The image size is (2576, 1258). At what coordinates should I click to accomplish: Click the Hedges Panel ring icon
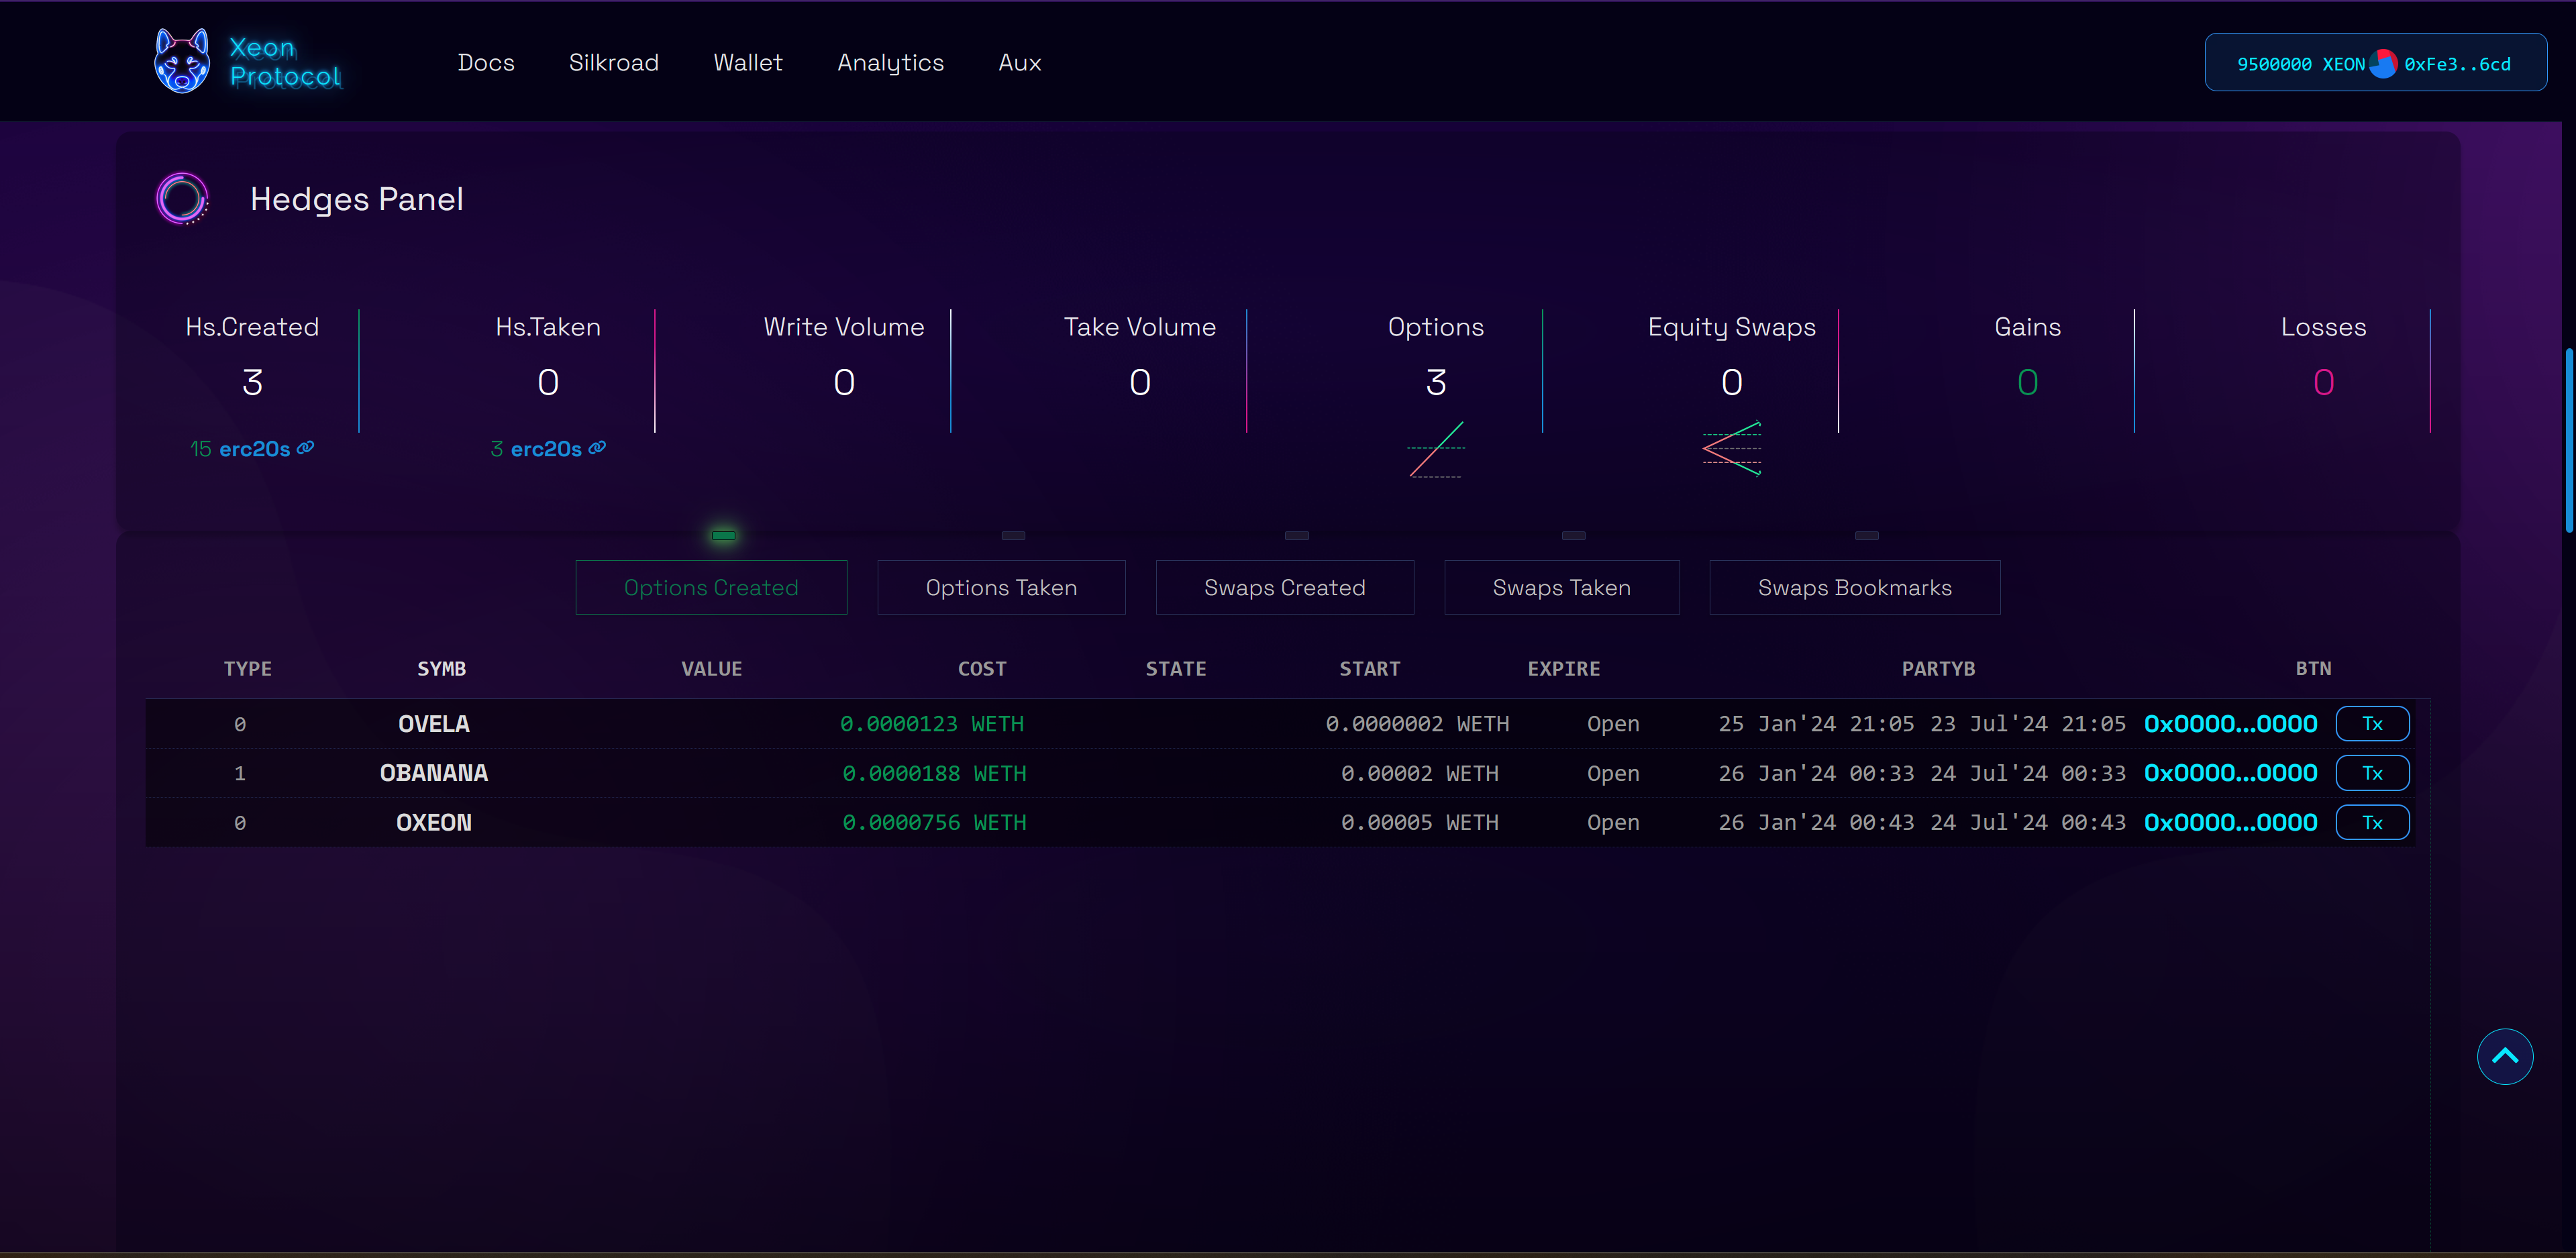click(x=182, y=198)
